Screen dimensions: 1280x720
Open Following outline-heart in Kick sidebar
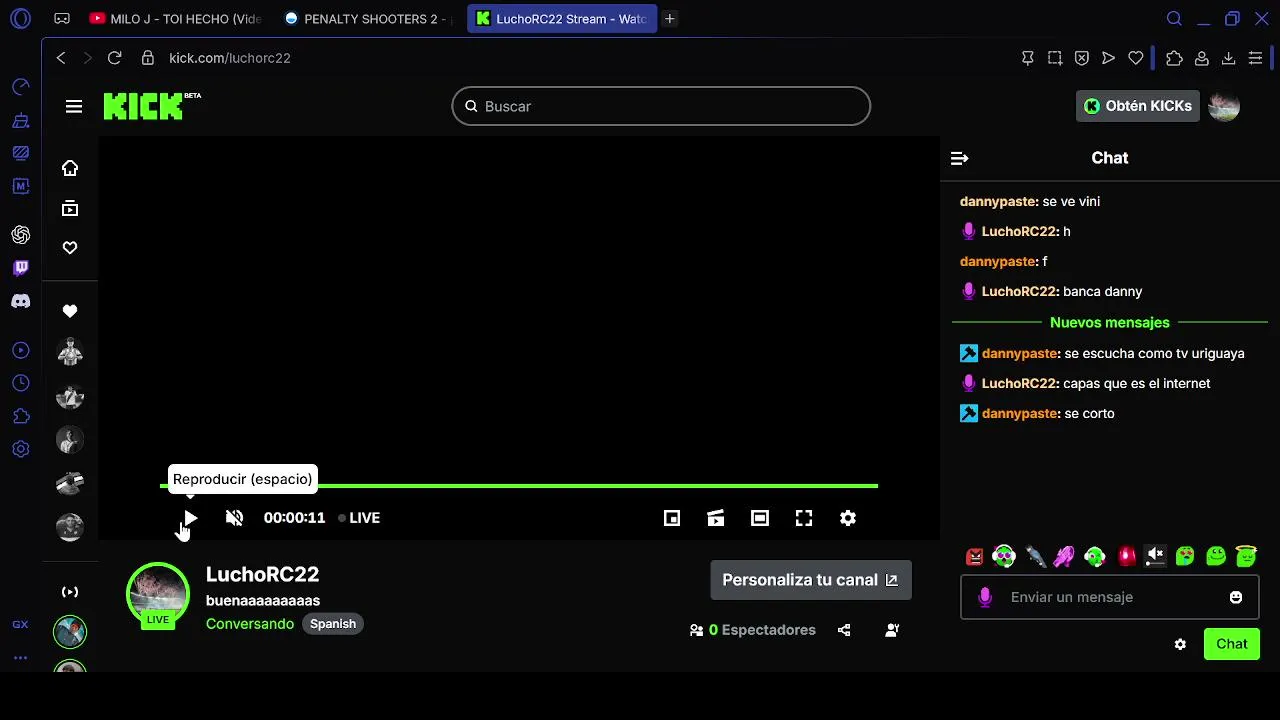70,248
